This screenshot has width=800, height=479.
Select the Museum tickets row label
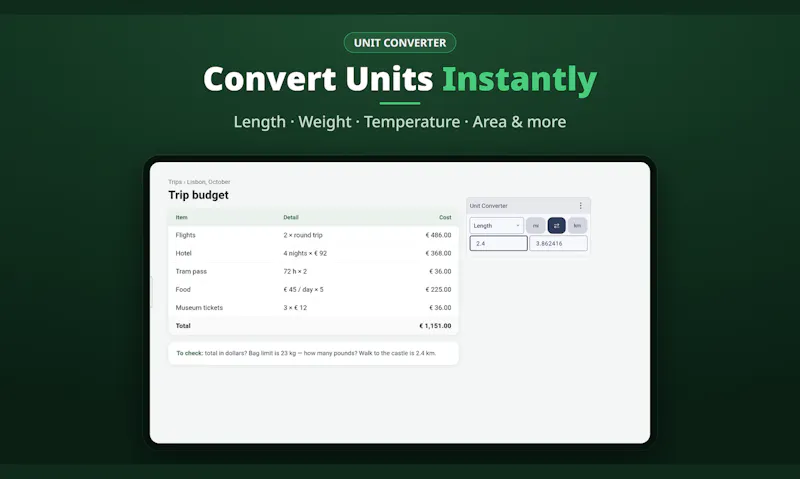(x=199, y=308)
